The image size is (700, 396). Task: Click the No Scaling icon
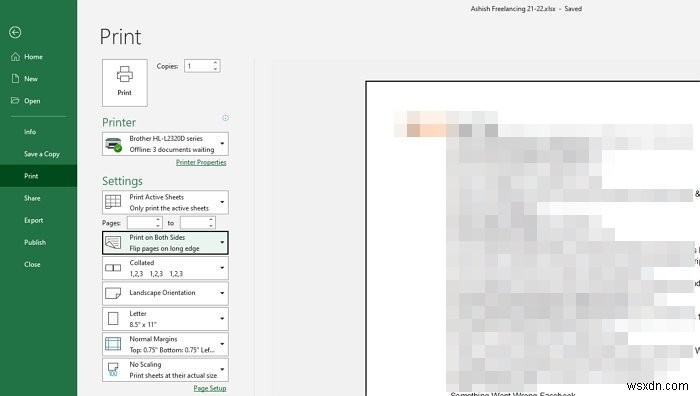click(x=113, y=369)
